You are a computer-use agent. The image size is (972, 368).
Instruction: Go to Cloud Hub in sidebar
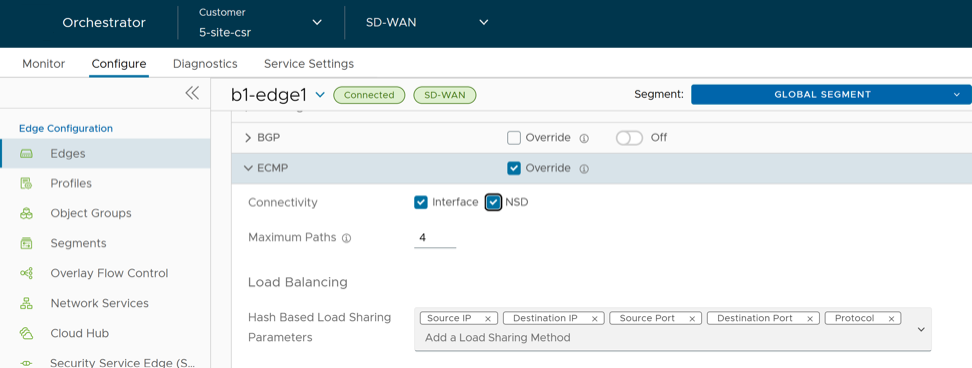[79, 333]
